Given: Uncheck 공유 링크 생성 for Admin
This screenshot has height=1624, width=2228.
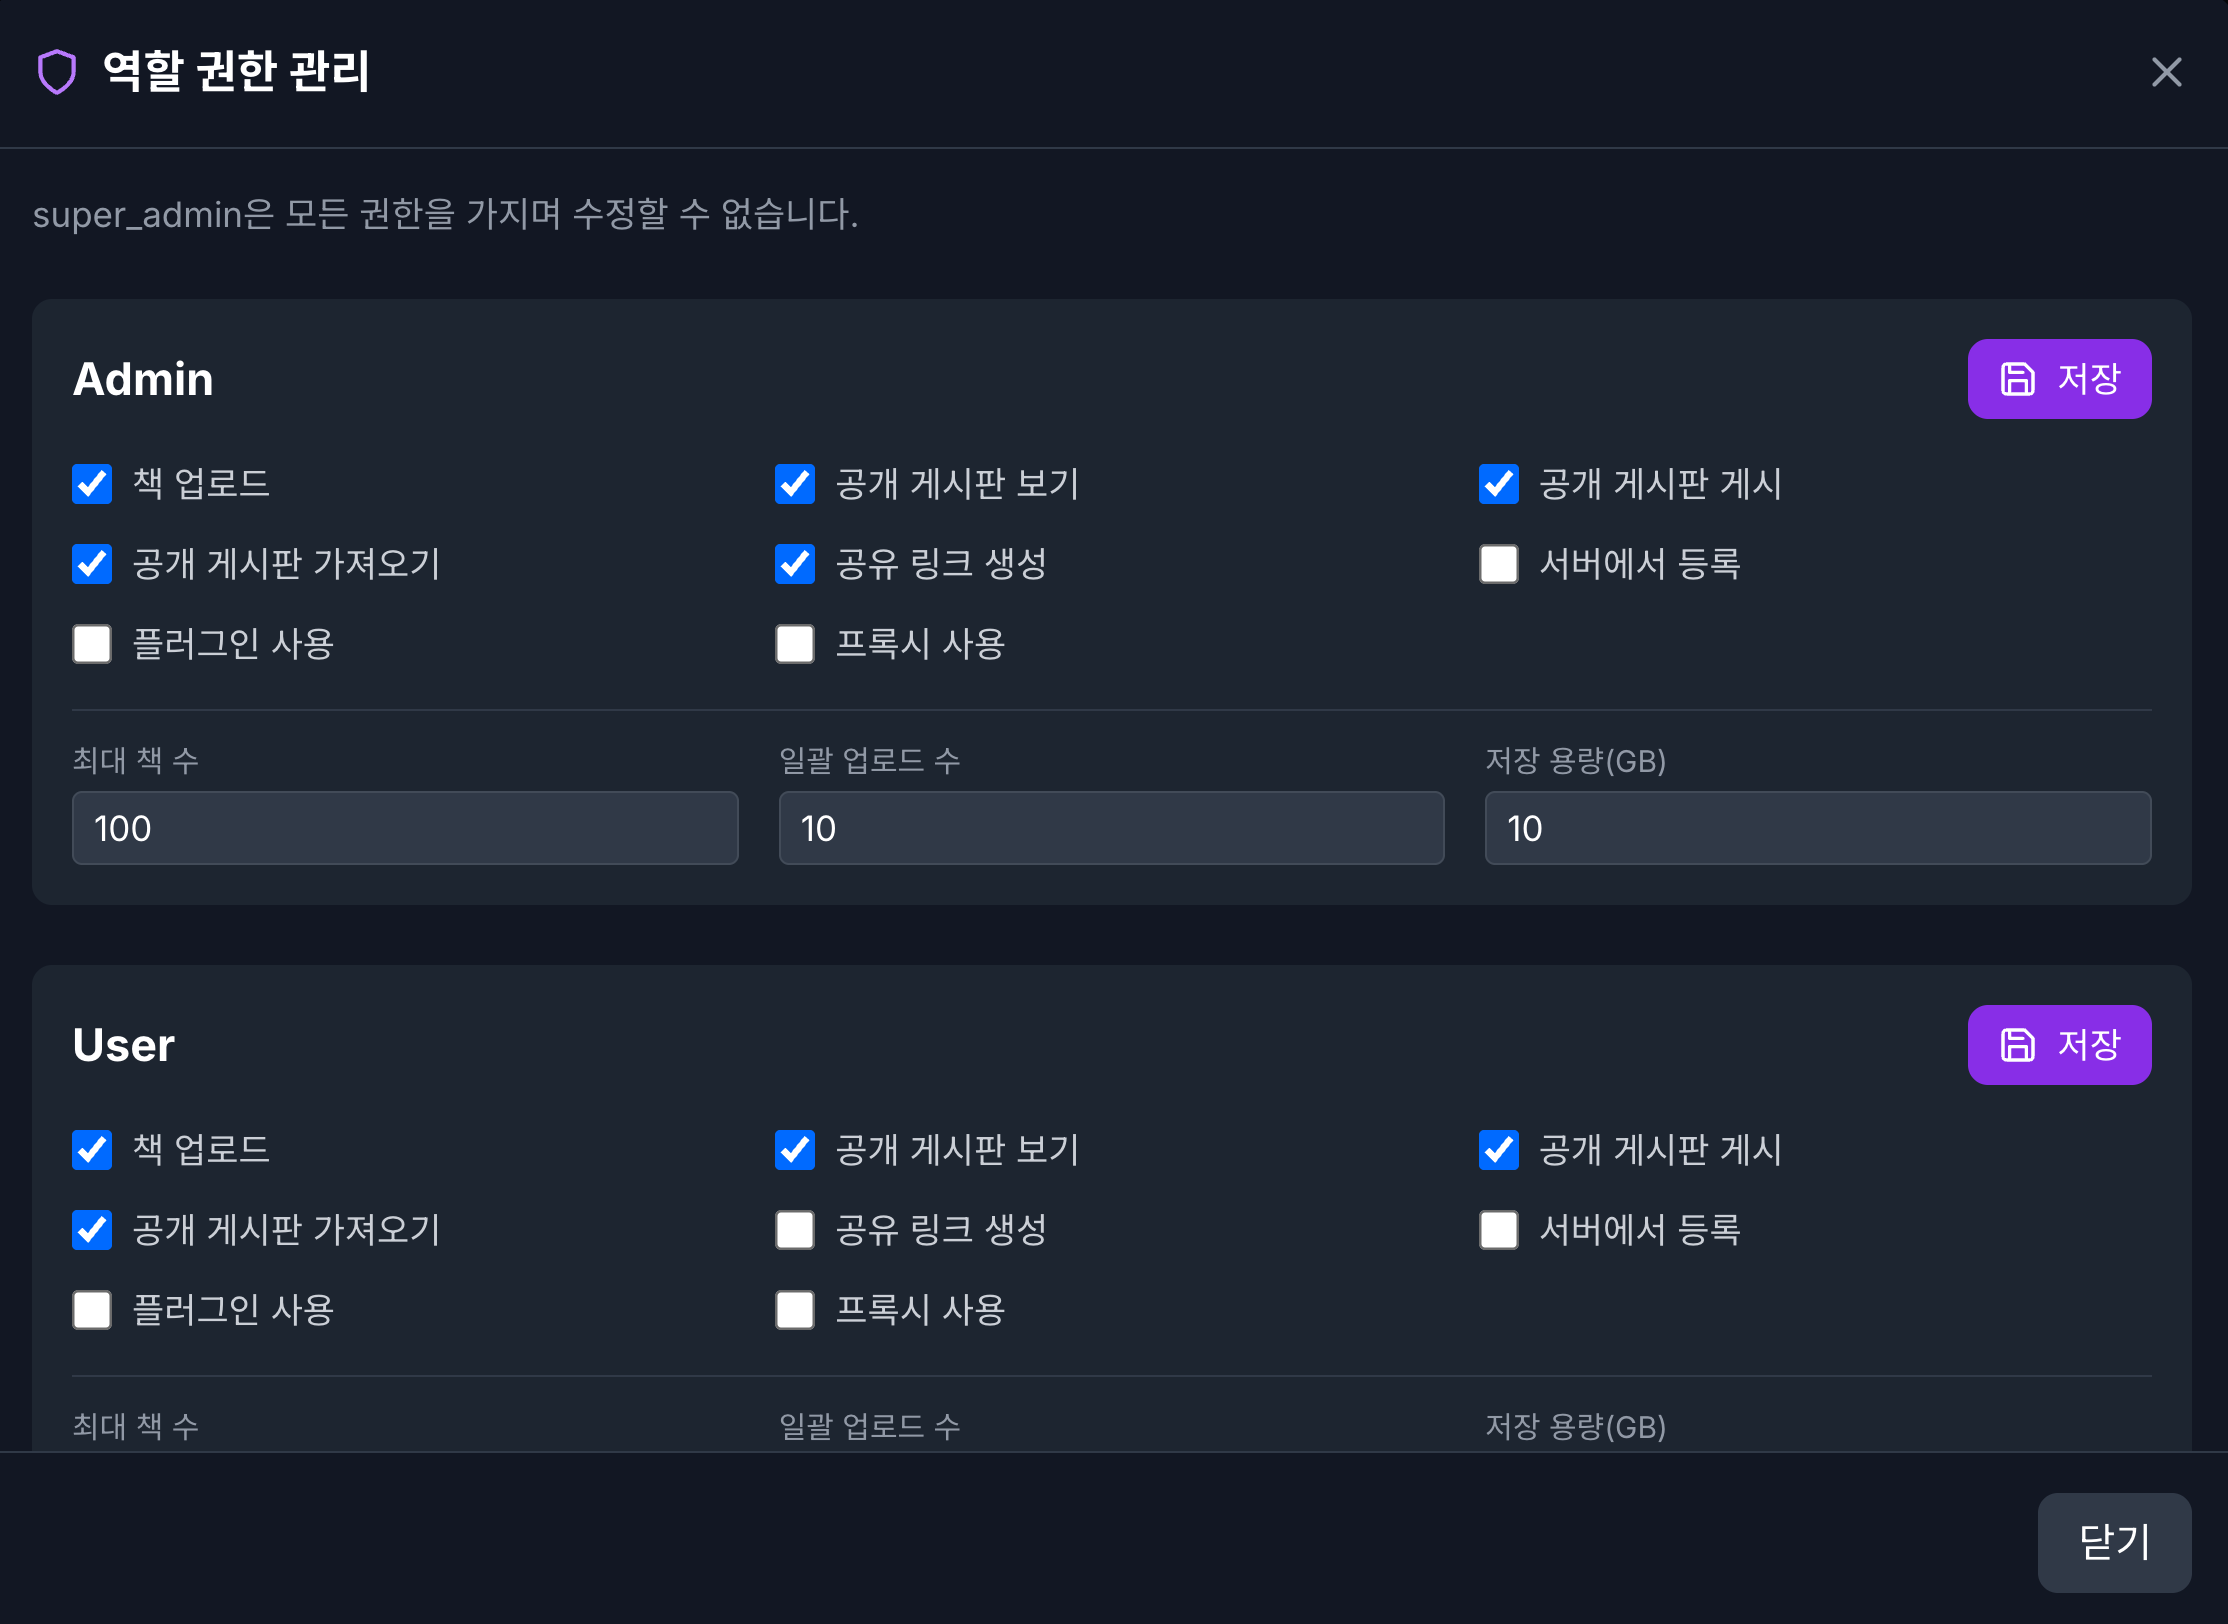Looking at the screenshot, I should [794, 564].
